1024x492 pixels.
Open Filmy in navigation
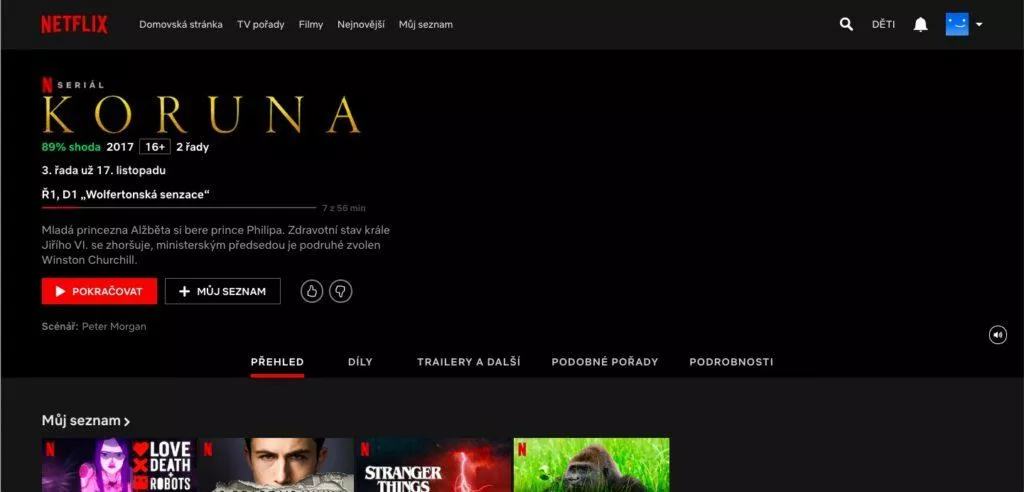point(311,25)
